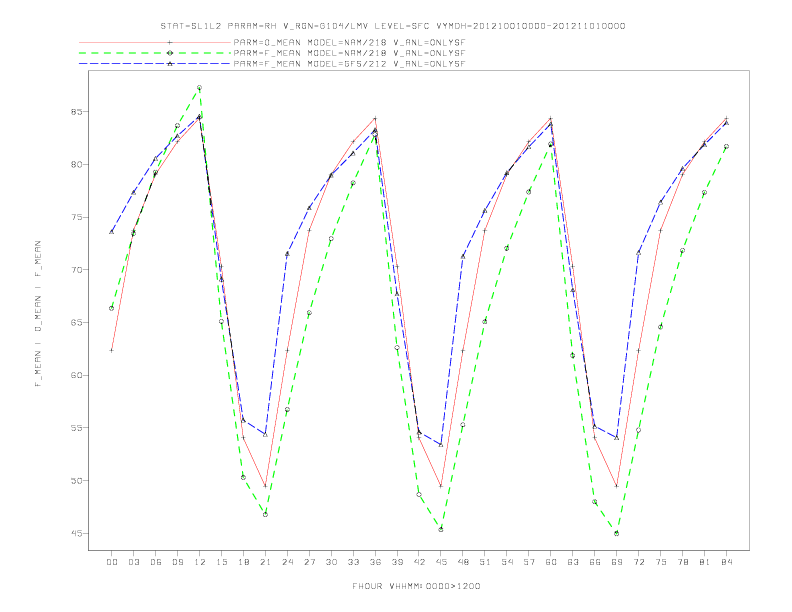Click x-axis hour label 03
The image size is (792, 612).
pyautogui.click(x=133, y=562)
